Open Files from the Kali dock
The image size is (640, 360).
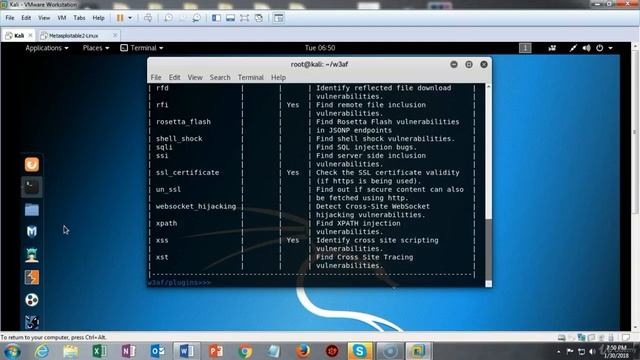32,210
